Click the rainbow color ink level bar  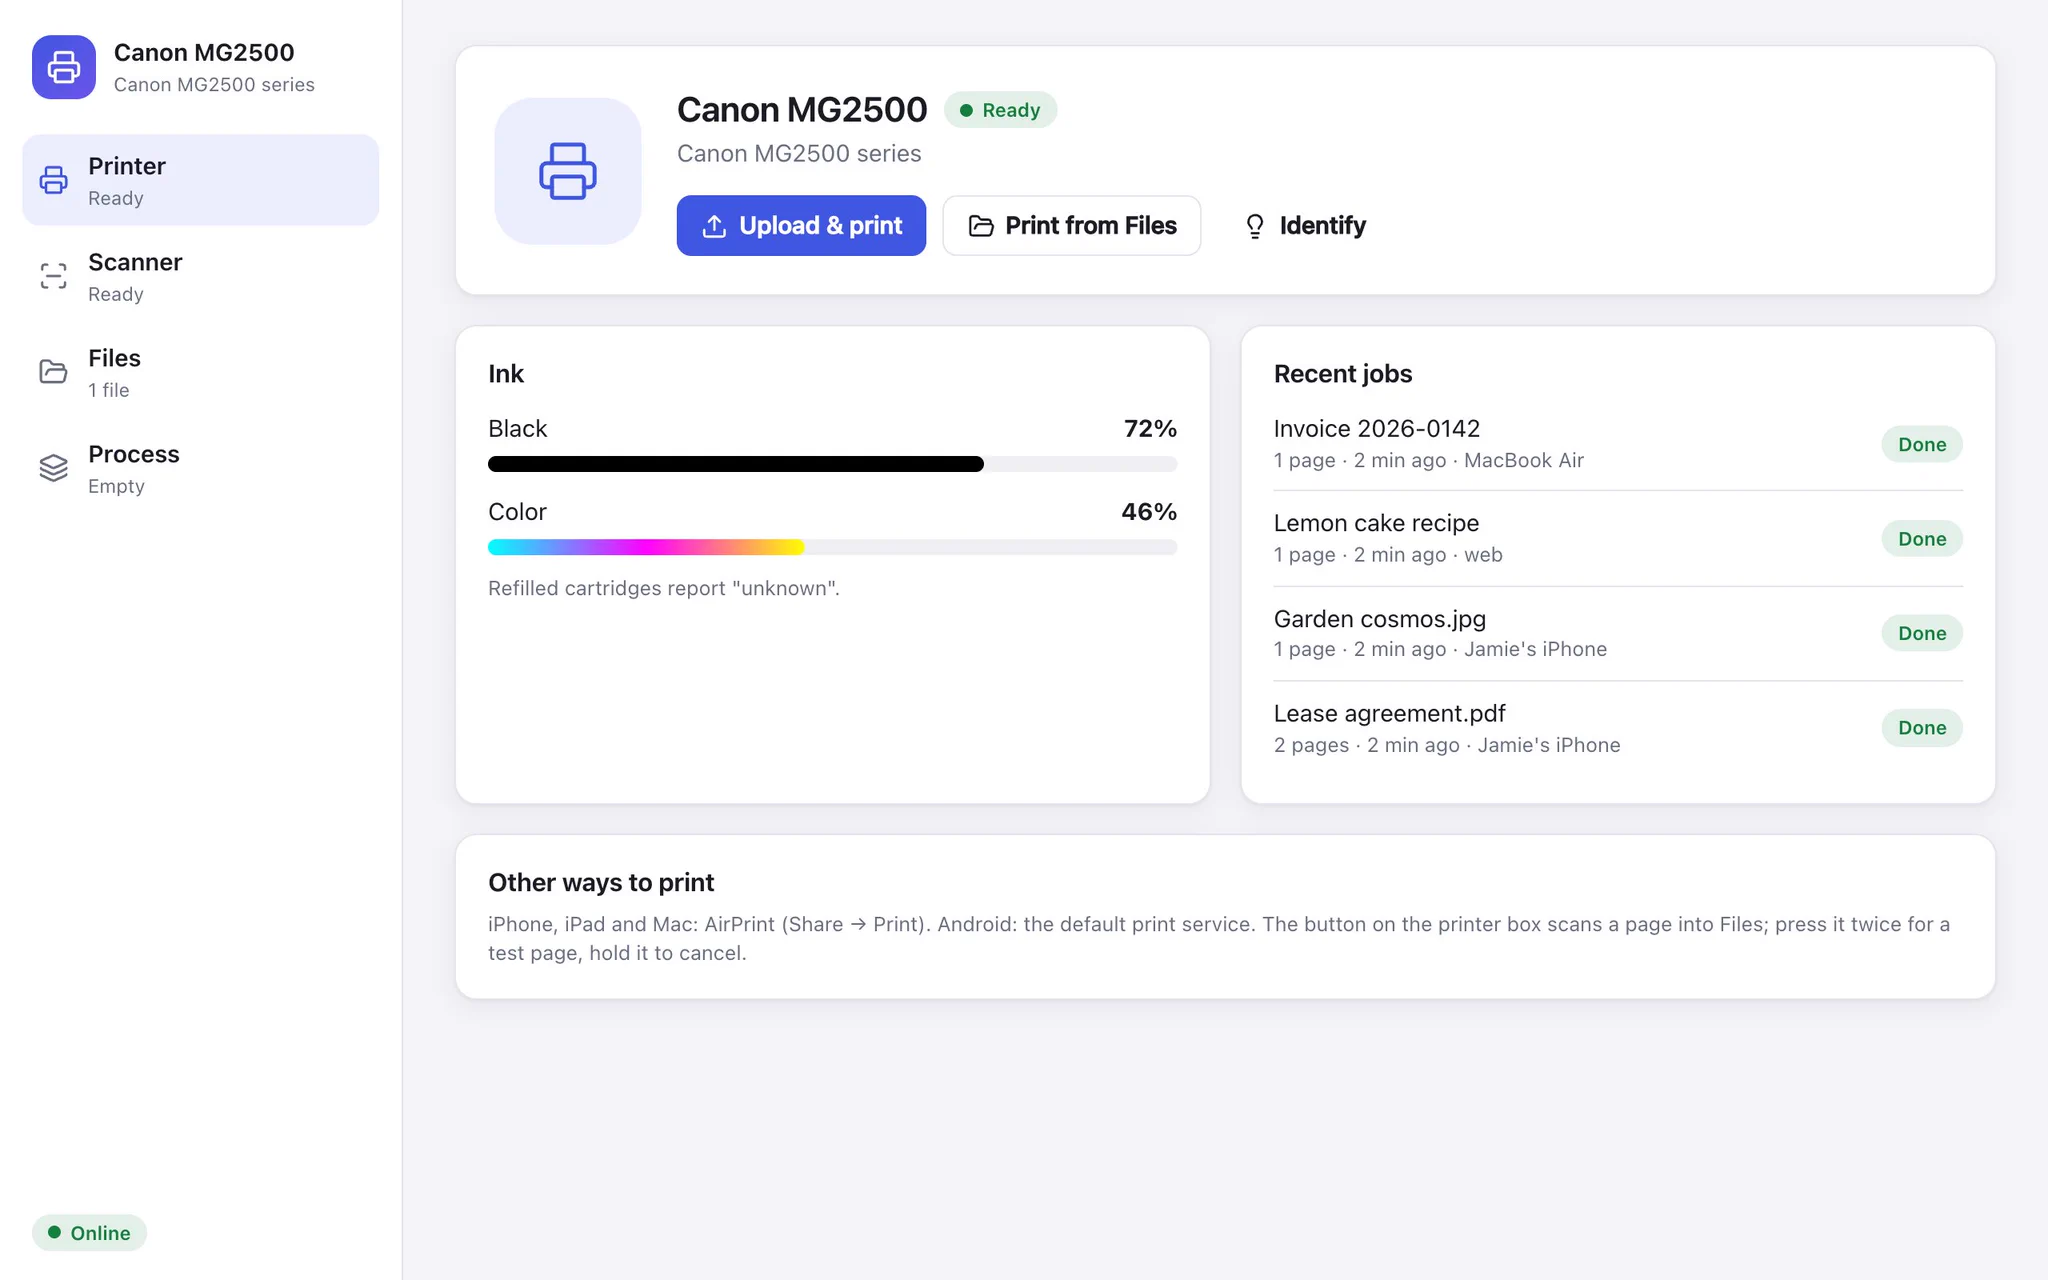tap(832, 547)
